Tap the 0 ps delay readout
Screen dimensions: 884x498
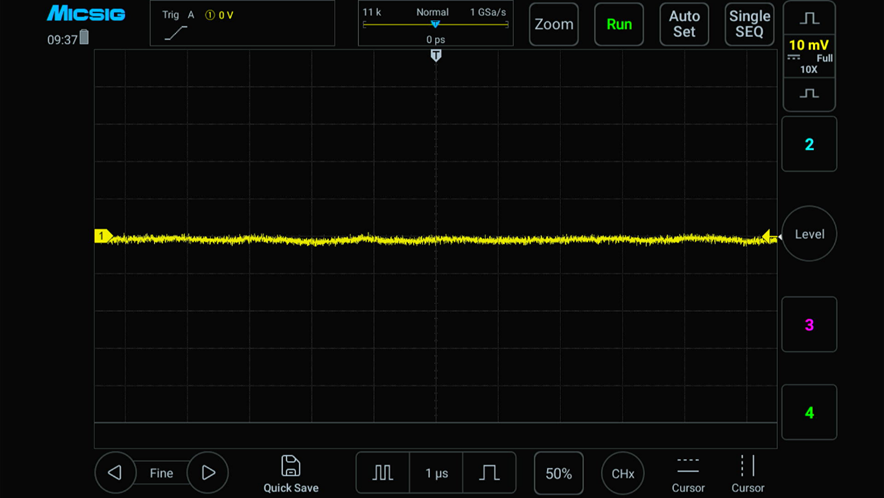tap(435, 39)
